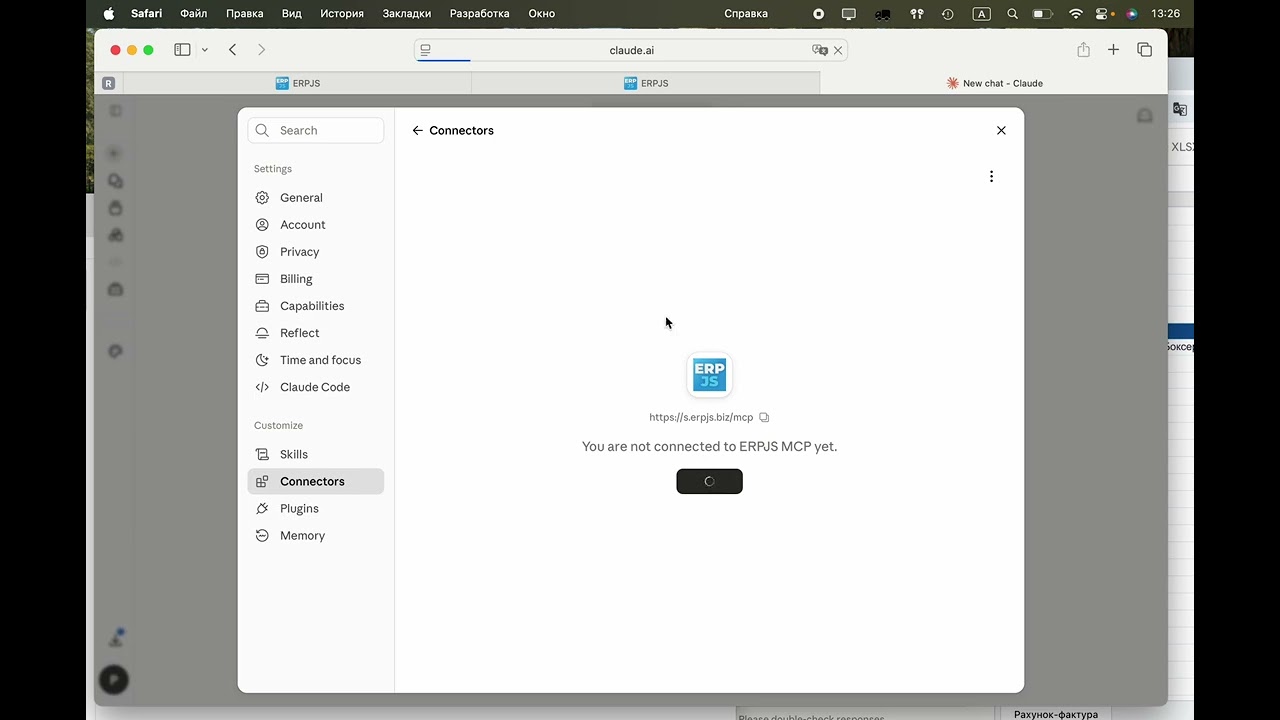Close the settings dialog

pyautogui.click(x=1001, y=130)
